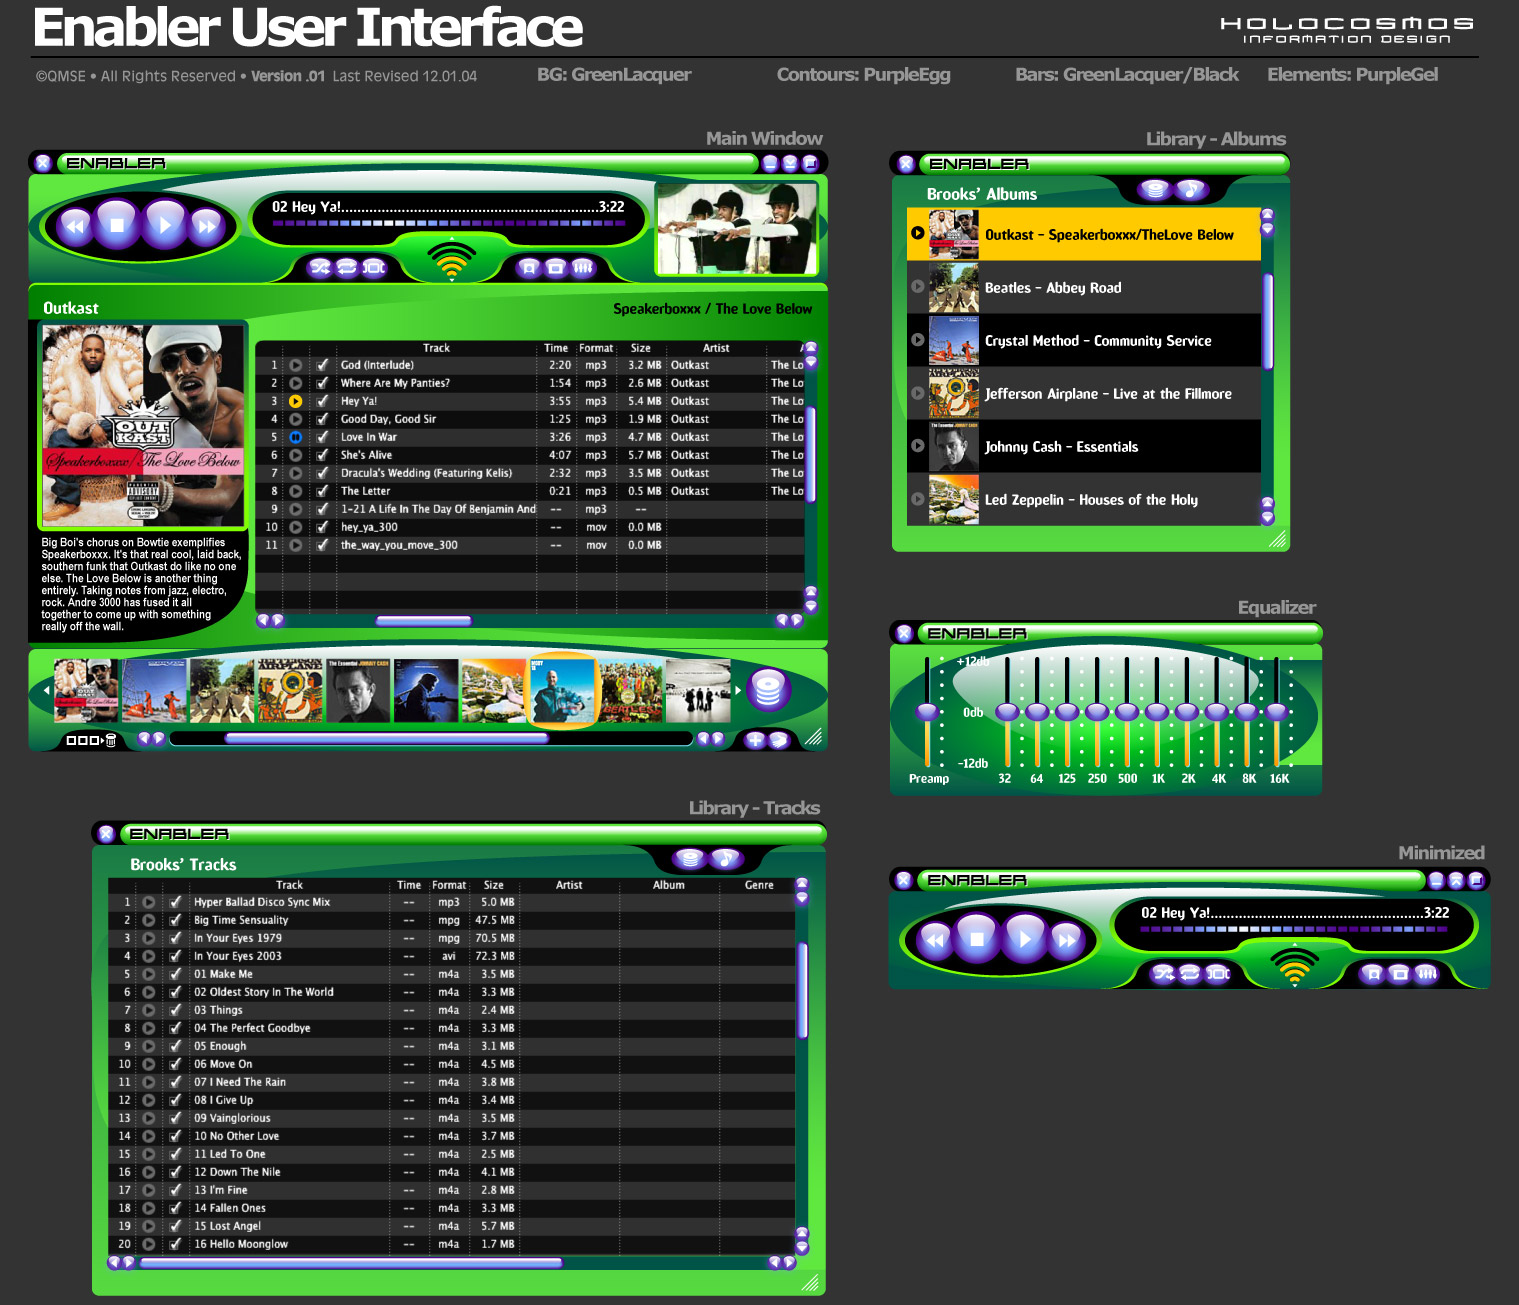1519x1305 pixels.
Task: Click Time column header in Main Window
Action: pos(556,348)
